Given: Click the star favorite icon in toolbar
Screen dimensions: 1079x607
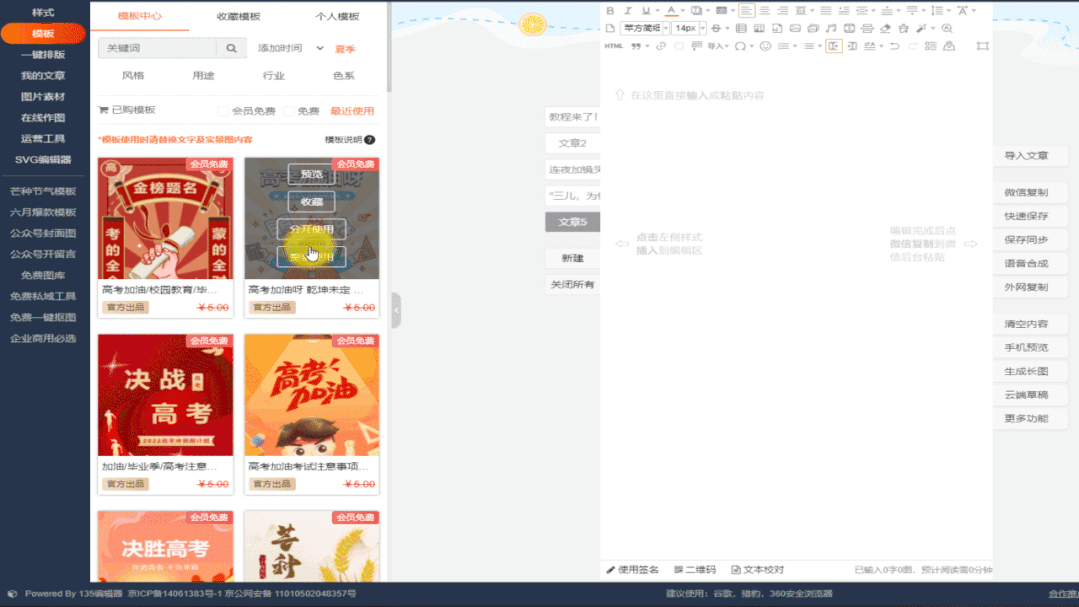Looking at the screenshot, I should pos(904,28).
